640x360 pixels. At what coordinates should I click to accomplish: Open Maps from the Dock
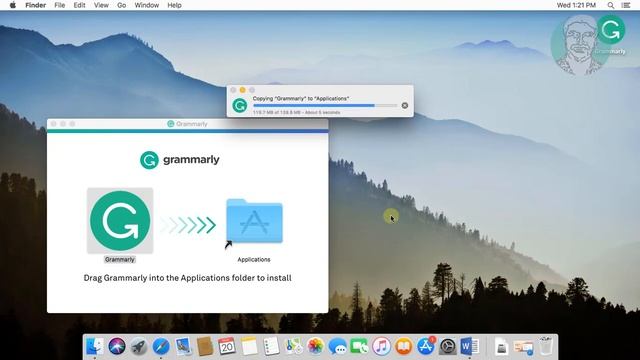point(293,347)
